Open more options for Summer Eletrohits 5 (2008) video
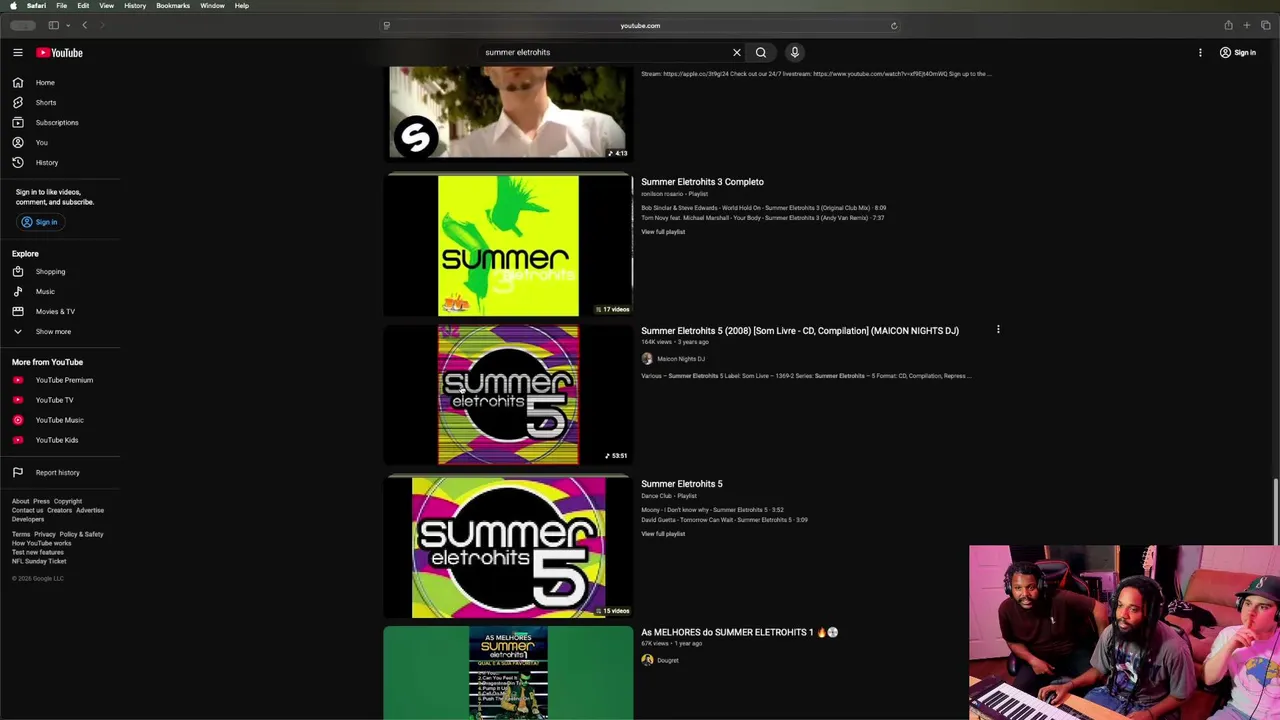Screen dimensions: 1280x720 (x=998, y=329)
